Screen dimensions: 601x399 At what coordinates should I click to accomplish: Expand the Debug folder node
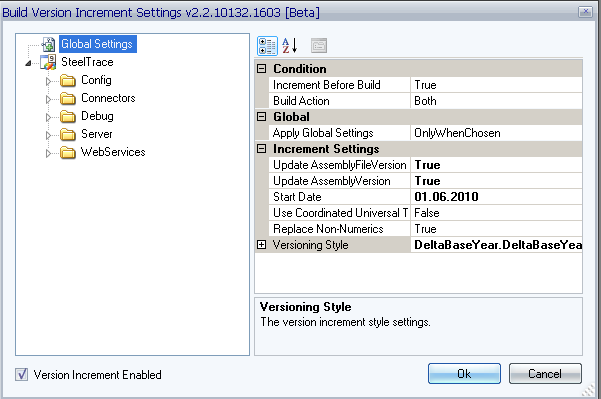[48, 117]
